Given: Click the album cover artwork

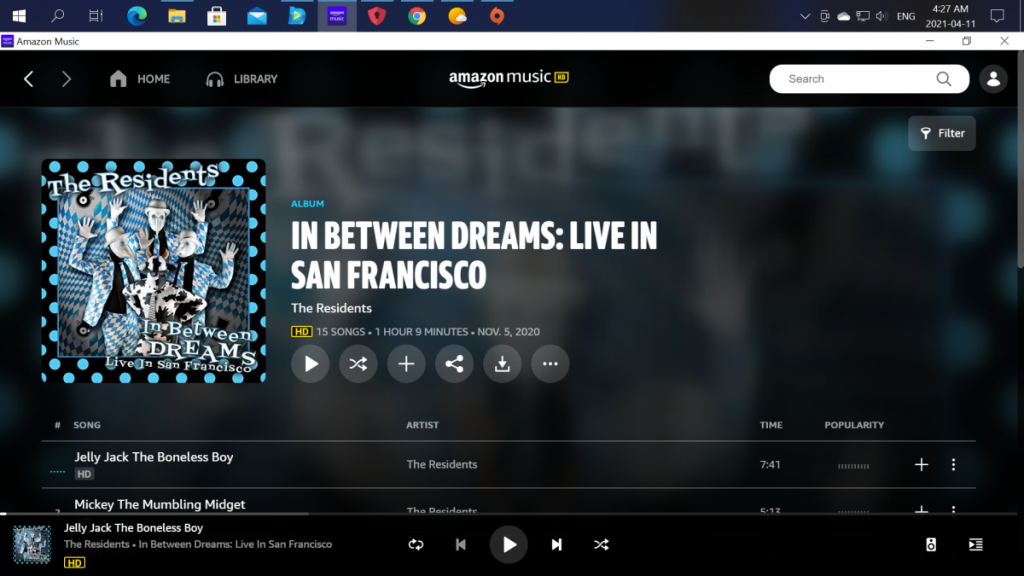Looking at the screenshot, I should click(153, 271).
